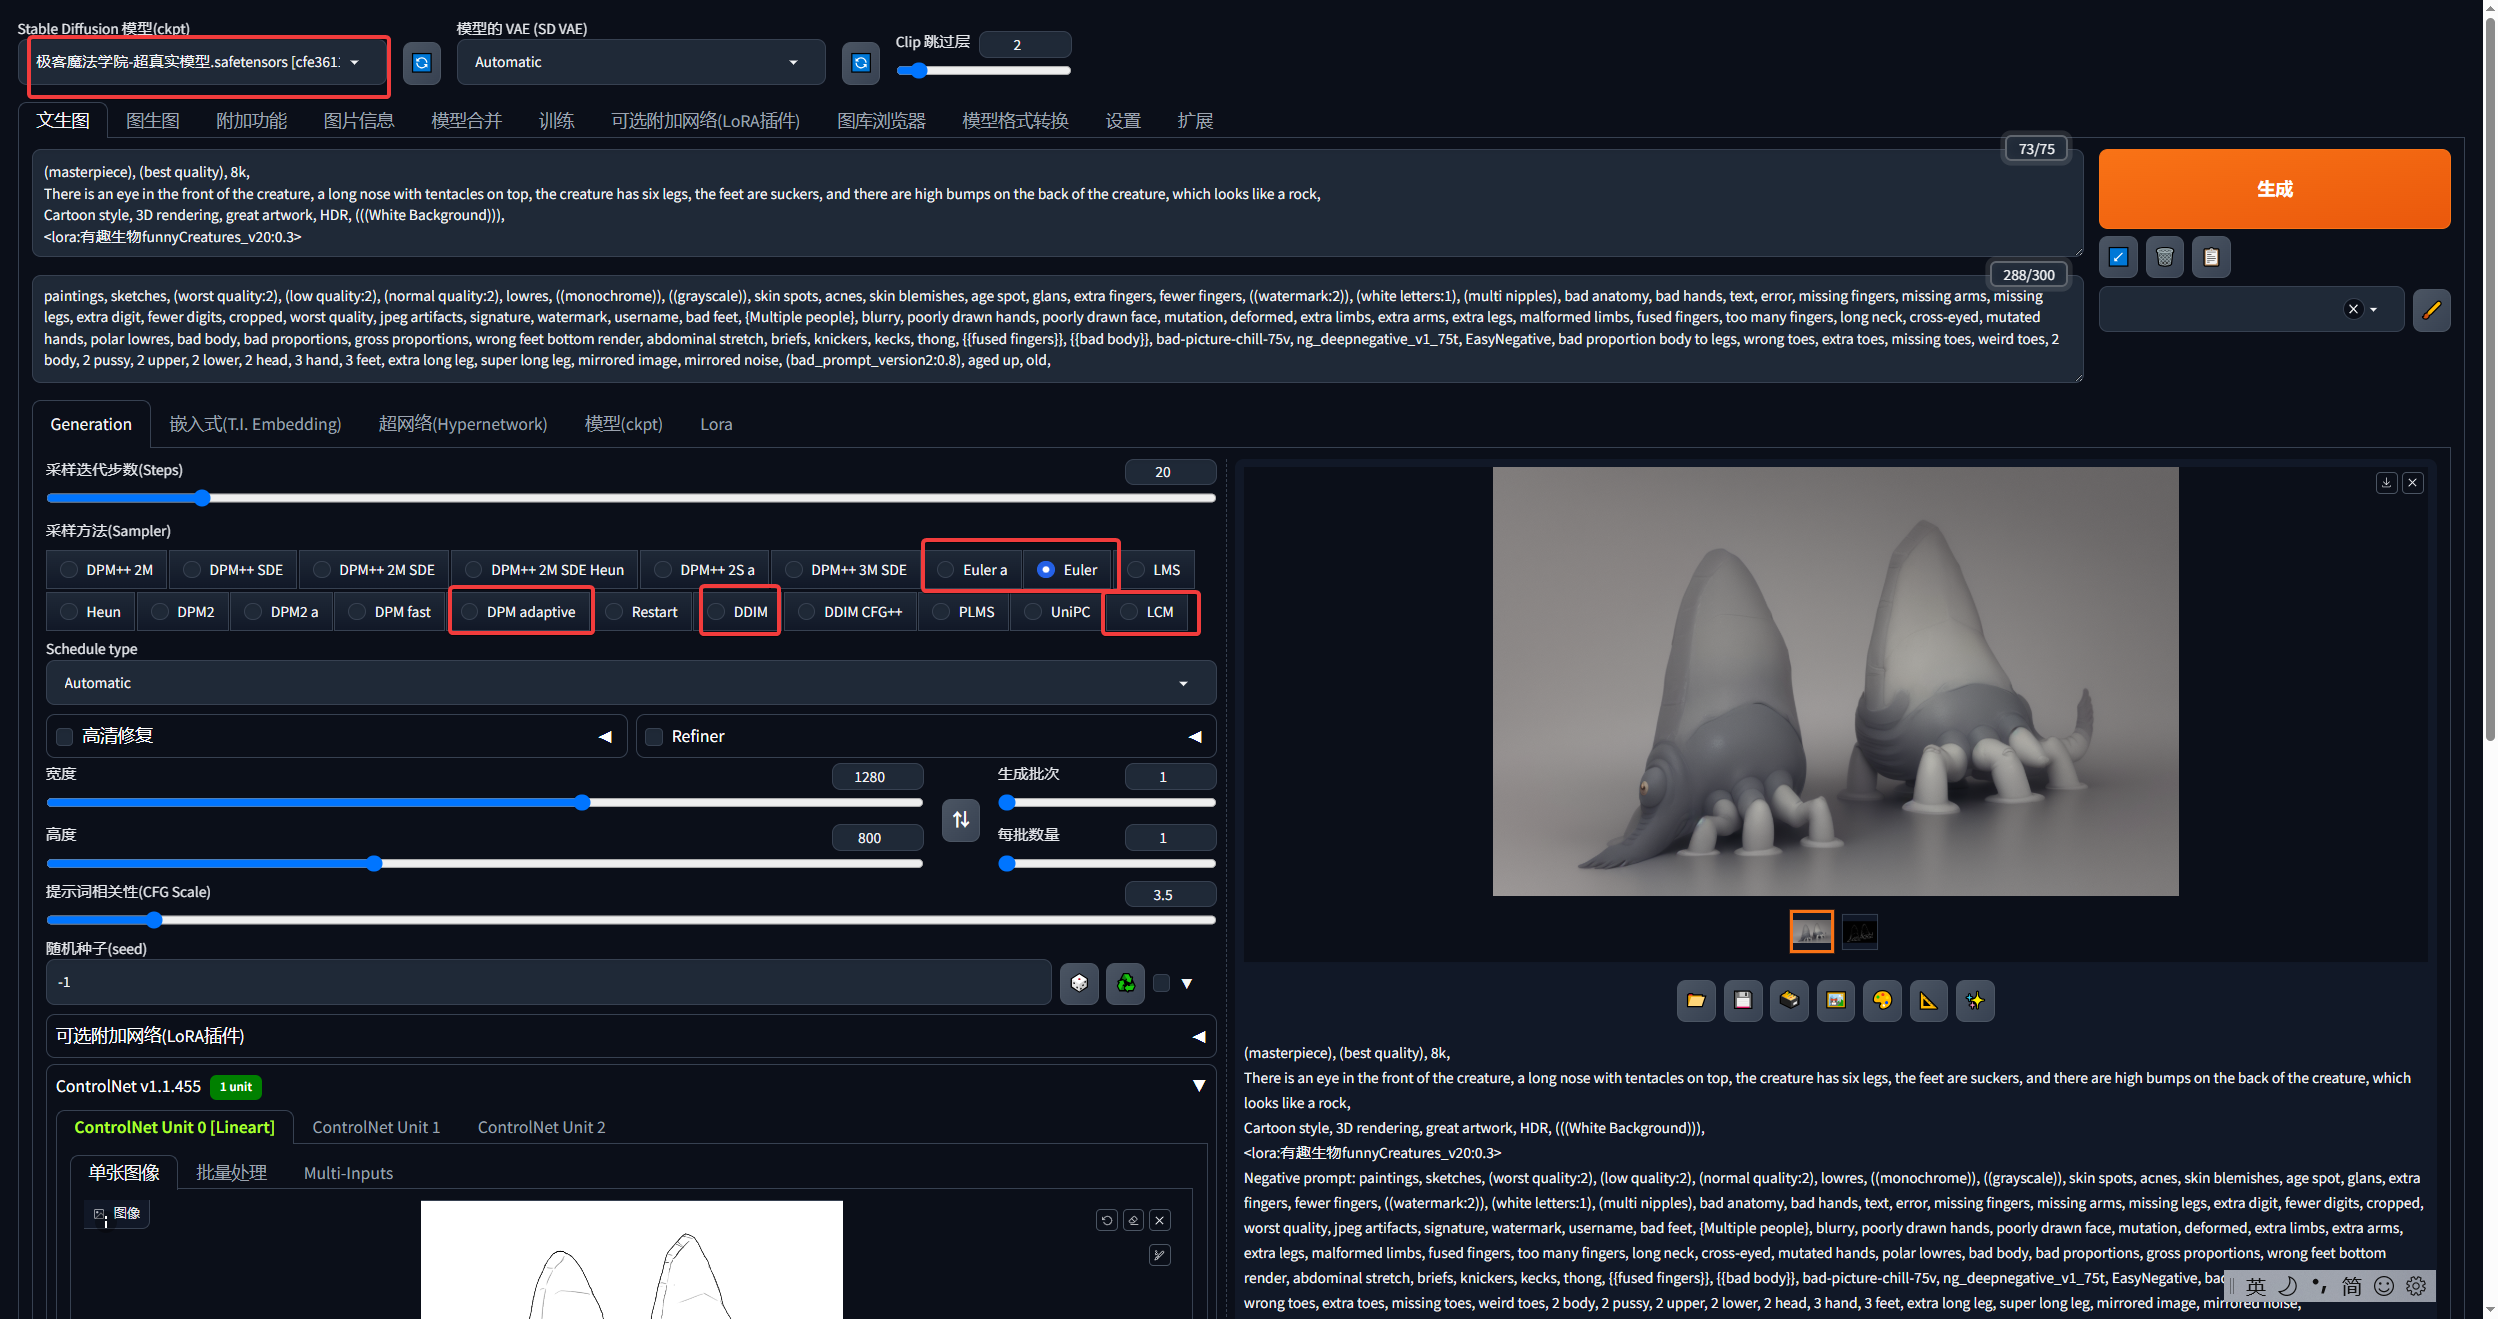Click the orange 生成 generate button
2498x1319 pixels.
coord(2274,189)
